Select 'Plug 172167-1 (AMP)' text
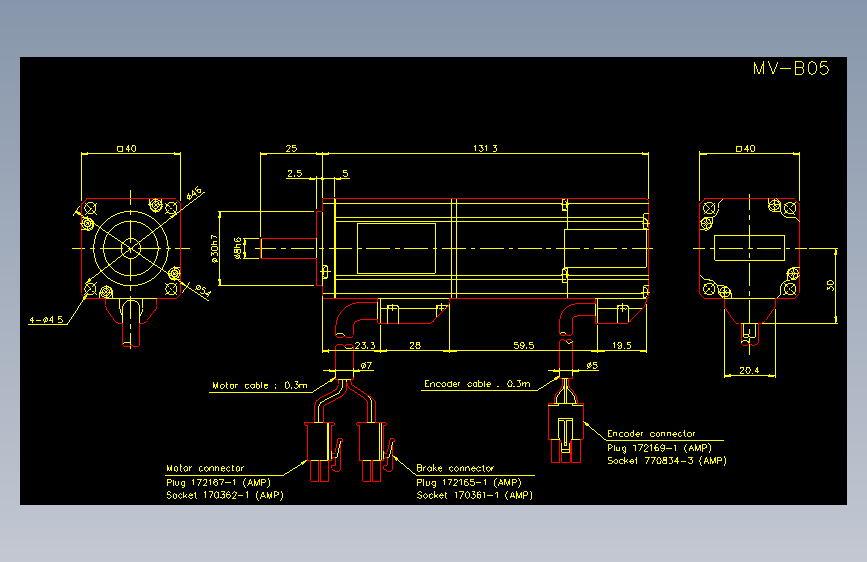 coord(218,482)
